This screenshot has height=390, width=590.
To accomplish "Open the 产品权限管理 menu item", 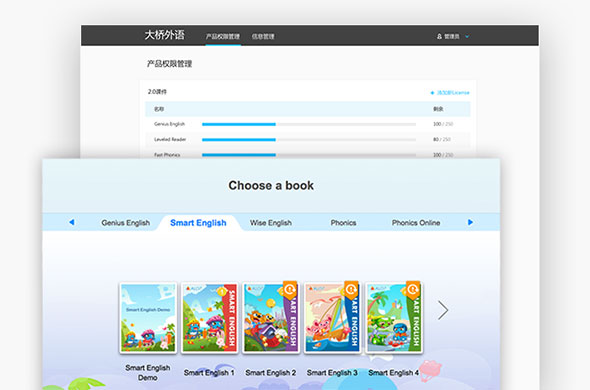I will [x=223, y=37].
